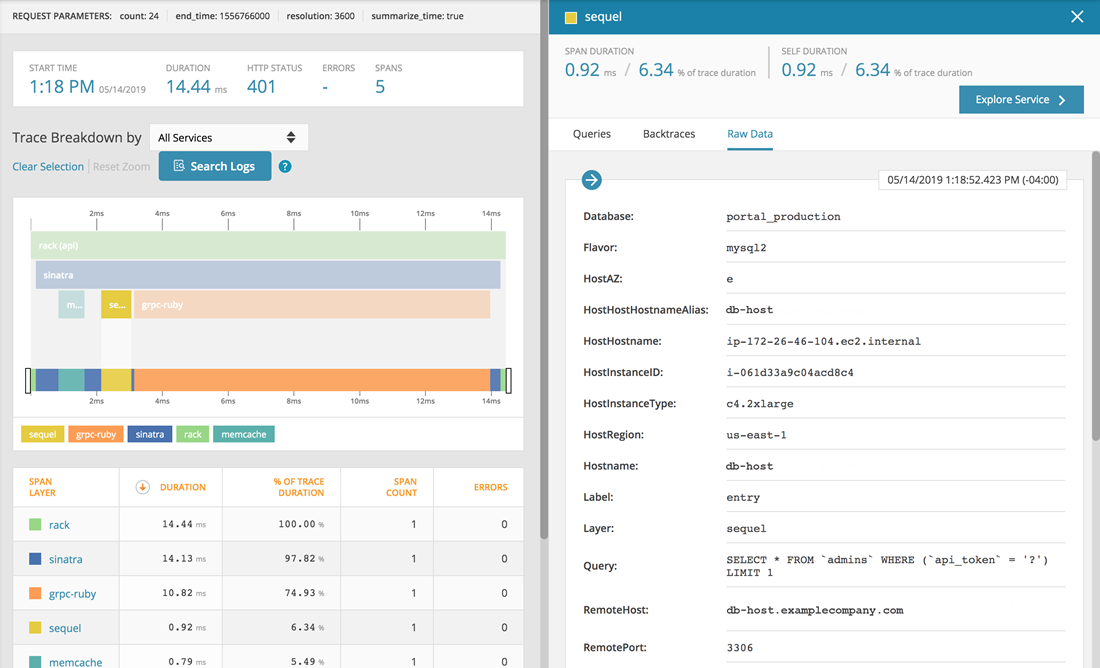This screenshot has height=668, width=1100.
Task: Toggle the sequel legend tag
Action: coord(43,434)
